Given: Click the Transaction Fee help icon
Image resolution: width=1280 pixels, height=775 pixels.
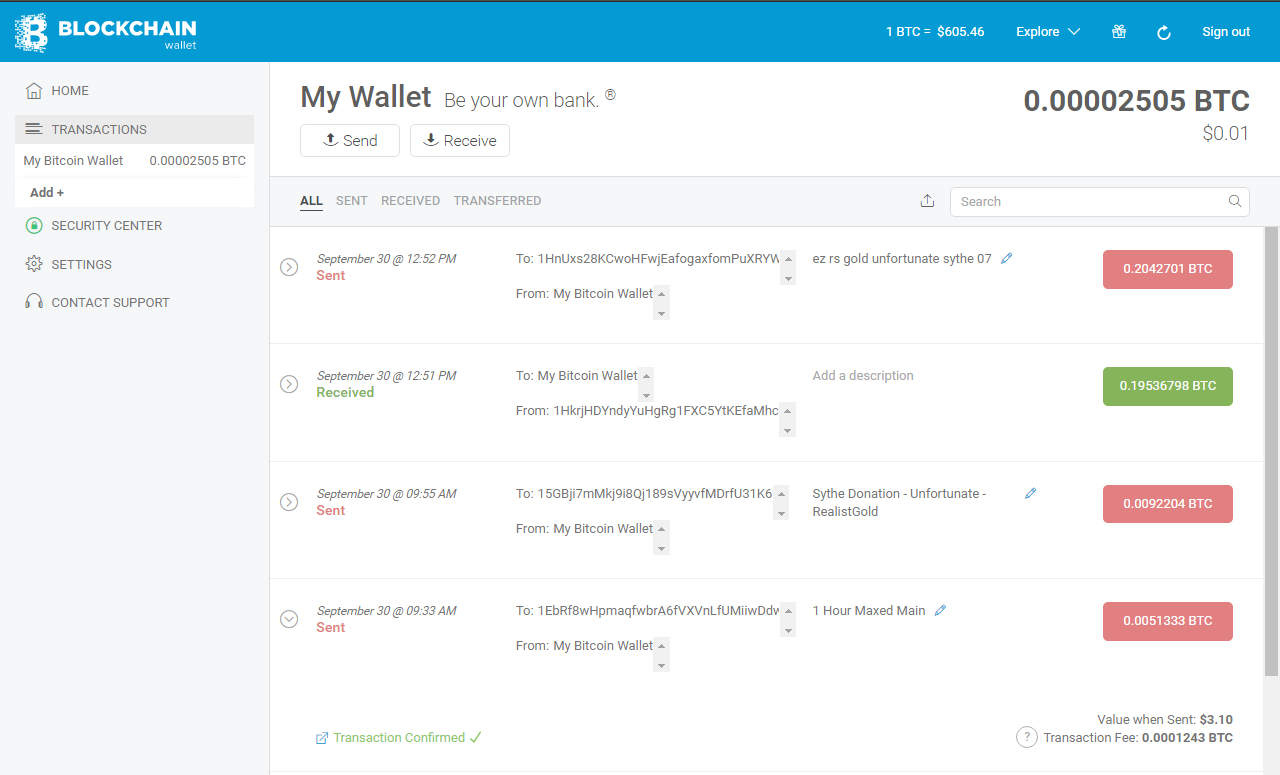Looking at the screenshot, I should (1026, 737).
